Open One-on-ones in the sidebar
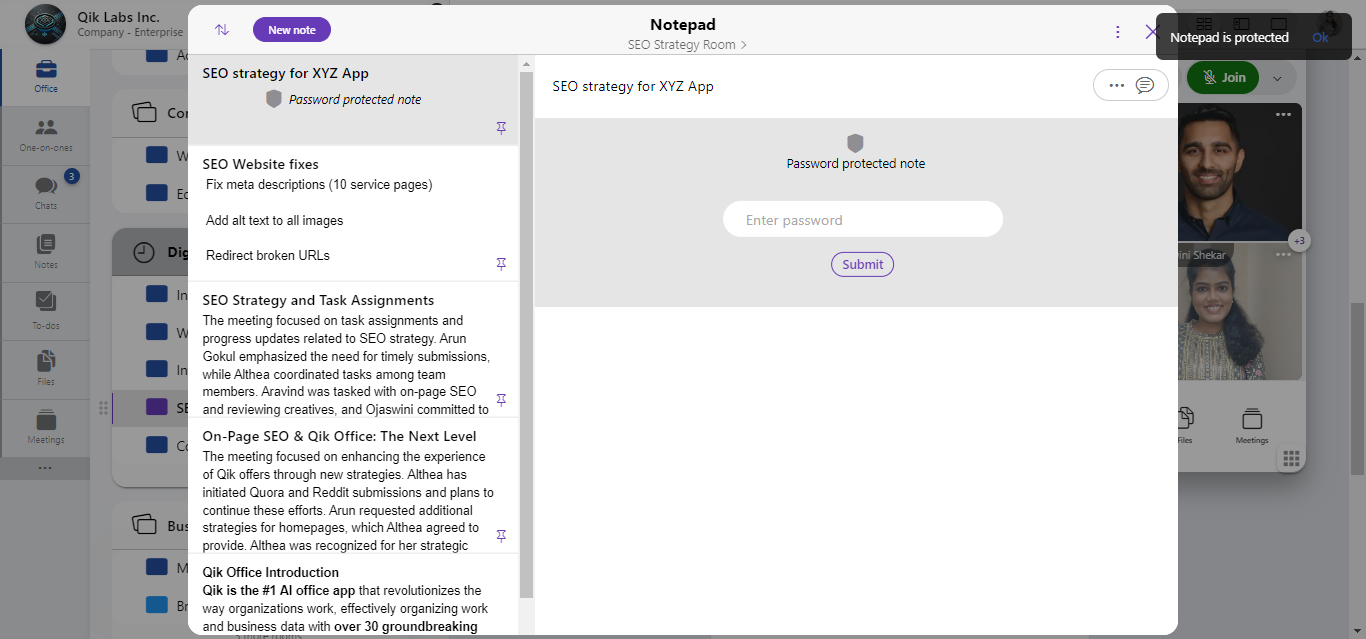This screenshot has height=639, width=1366. (x=46, y=135)
